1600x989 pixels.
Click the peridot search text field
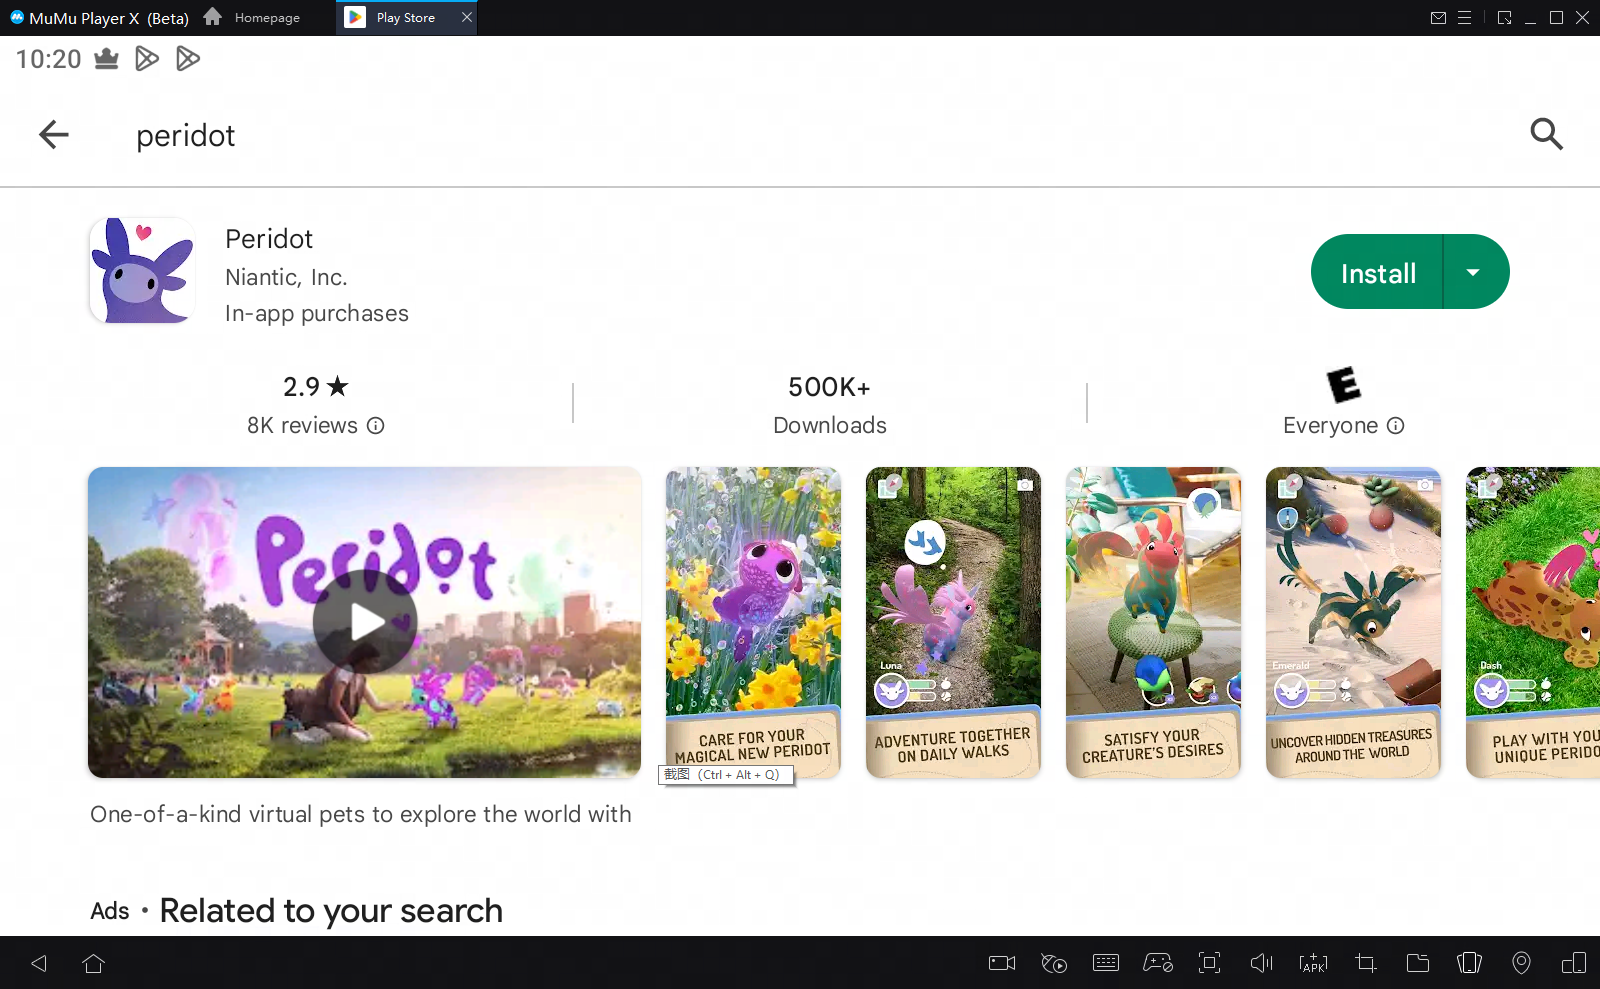[x=186, y=136]
